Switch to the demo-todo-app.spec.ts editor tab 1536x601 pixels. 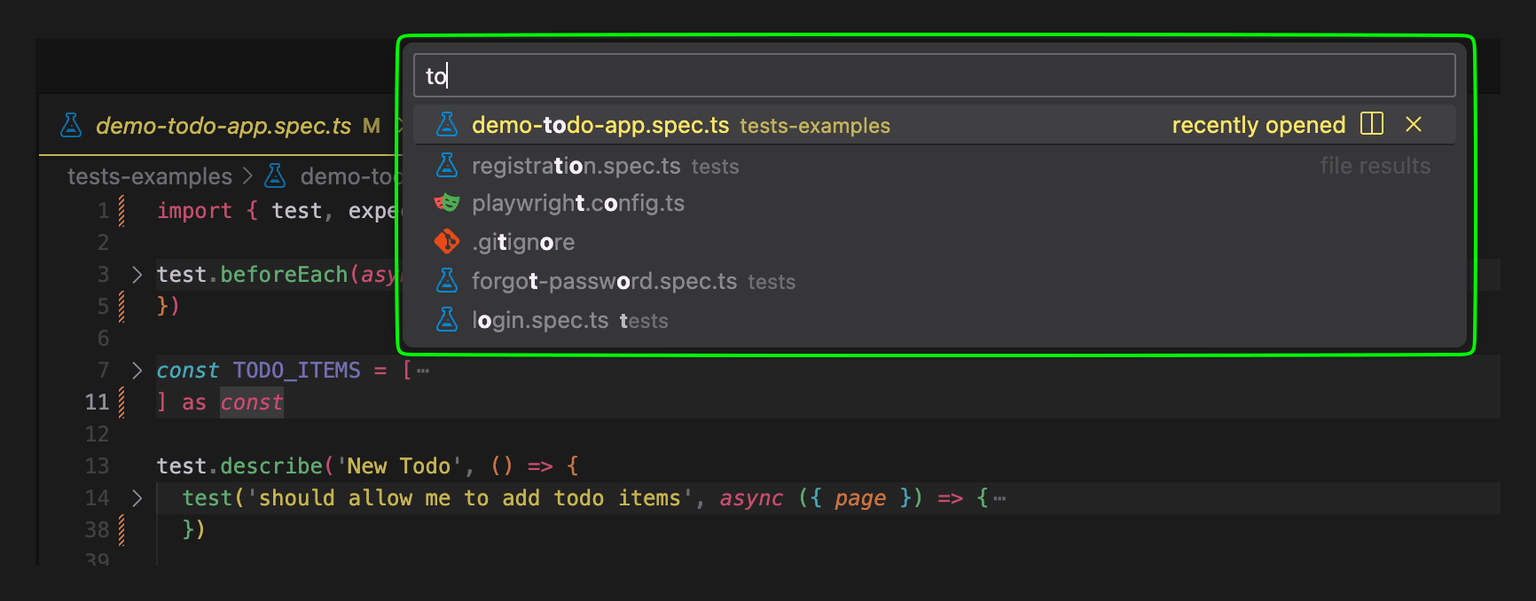tap(225, 126)
